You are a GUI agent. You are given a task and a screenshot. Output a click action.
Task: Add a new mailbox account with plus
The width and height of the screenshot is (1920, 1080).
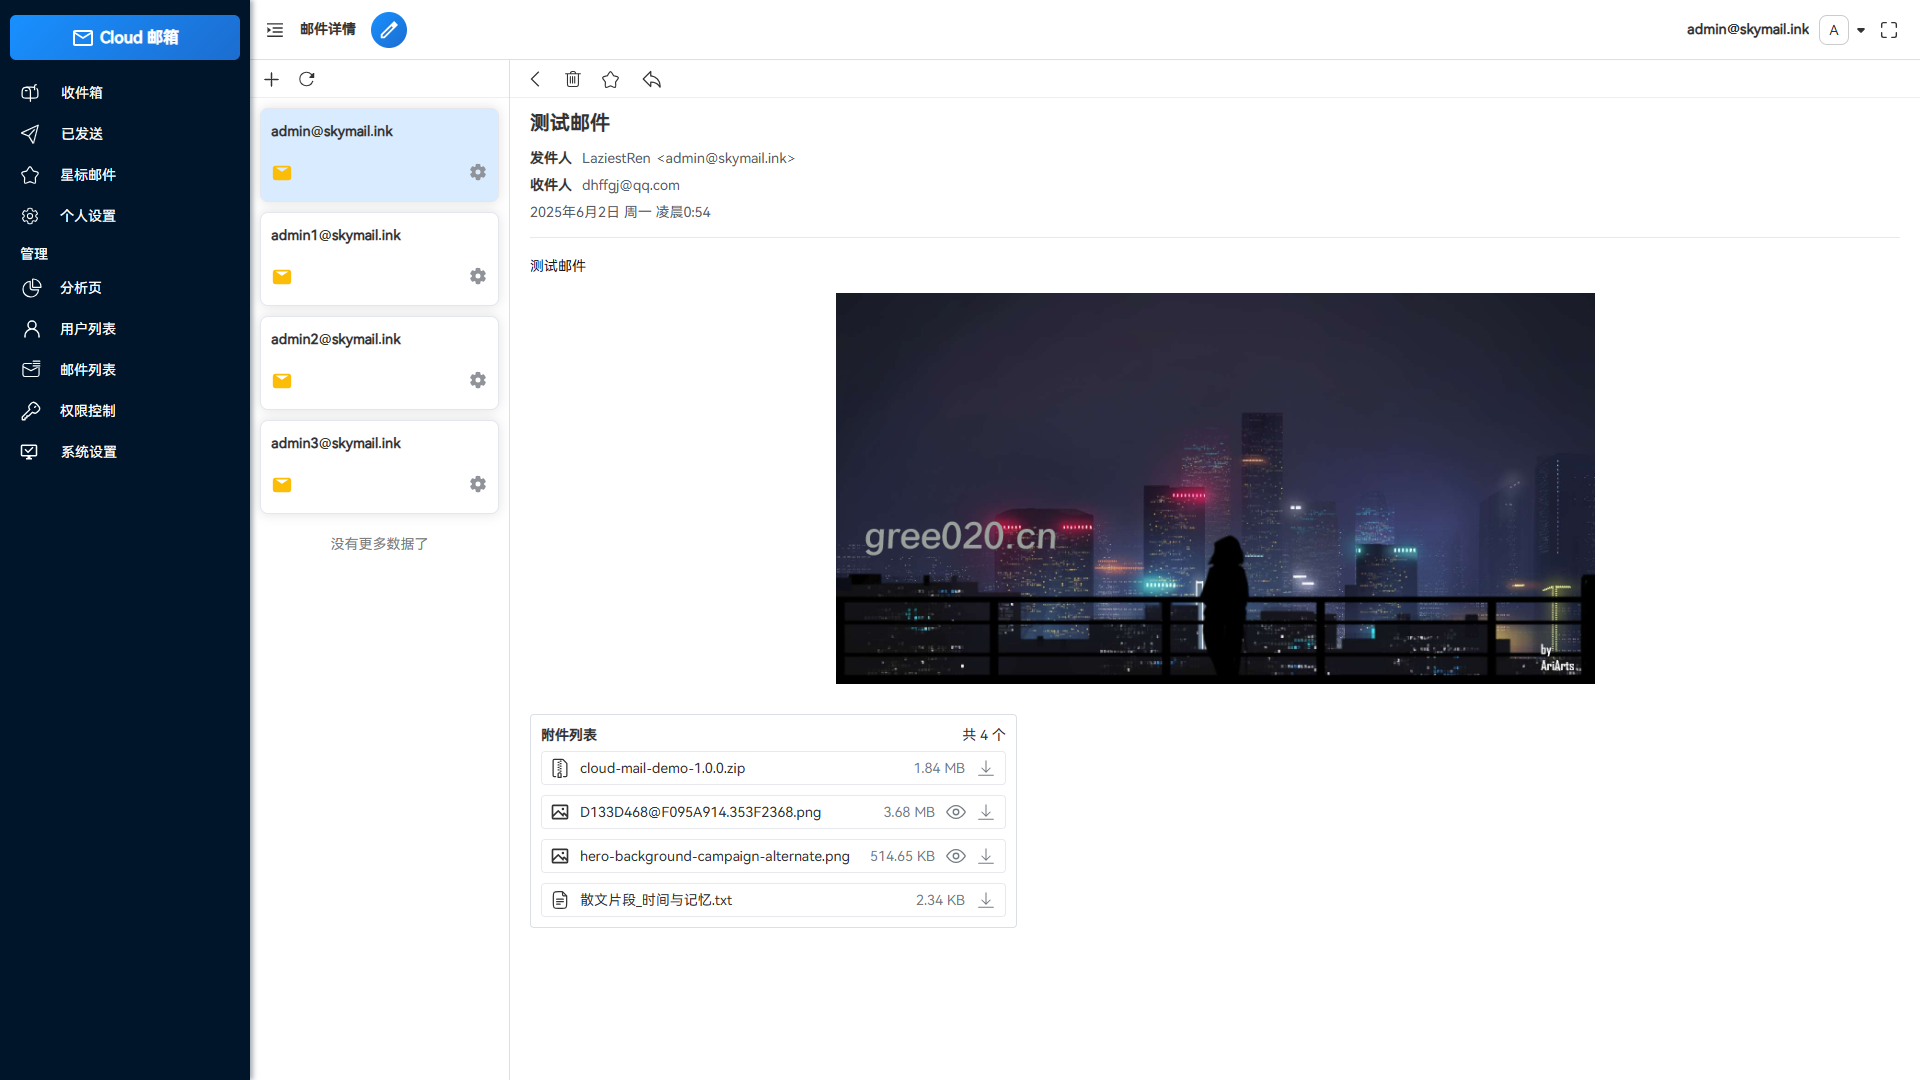tap(271, 79)
